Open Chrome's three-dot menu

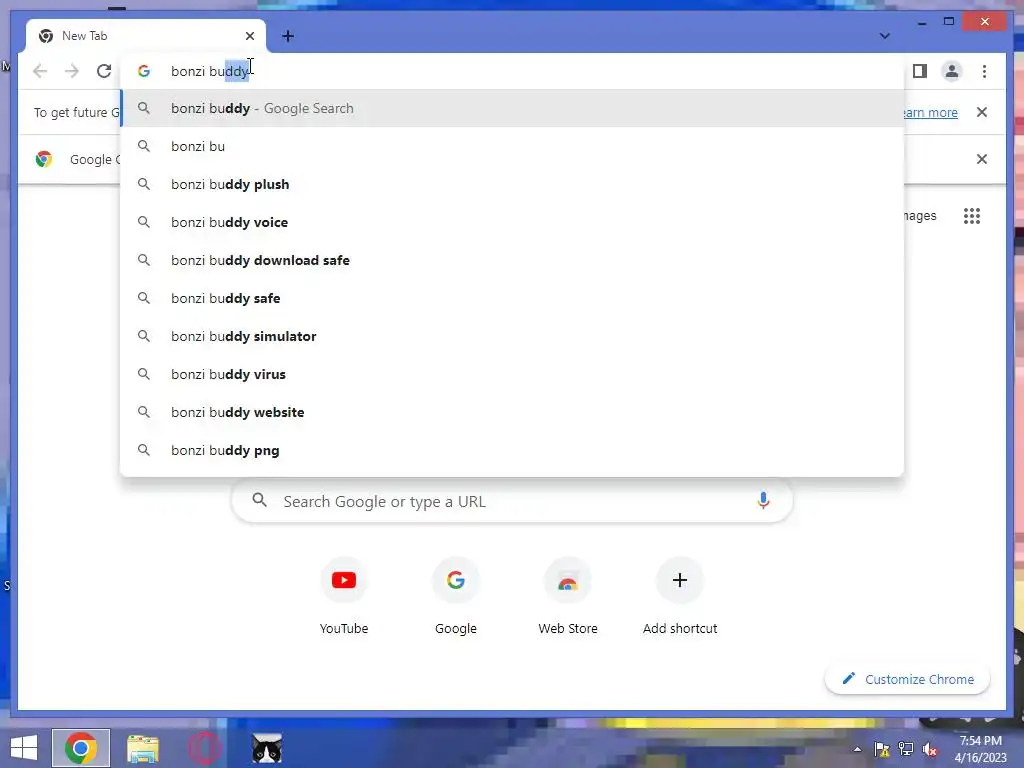[x=984, y=71]
